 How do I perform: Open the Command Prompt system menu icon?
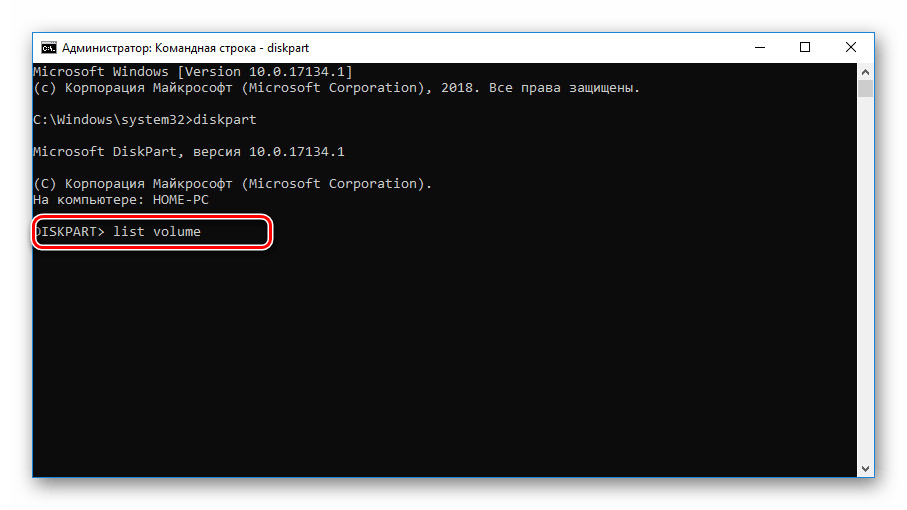48,47
